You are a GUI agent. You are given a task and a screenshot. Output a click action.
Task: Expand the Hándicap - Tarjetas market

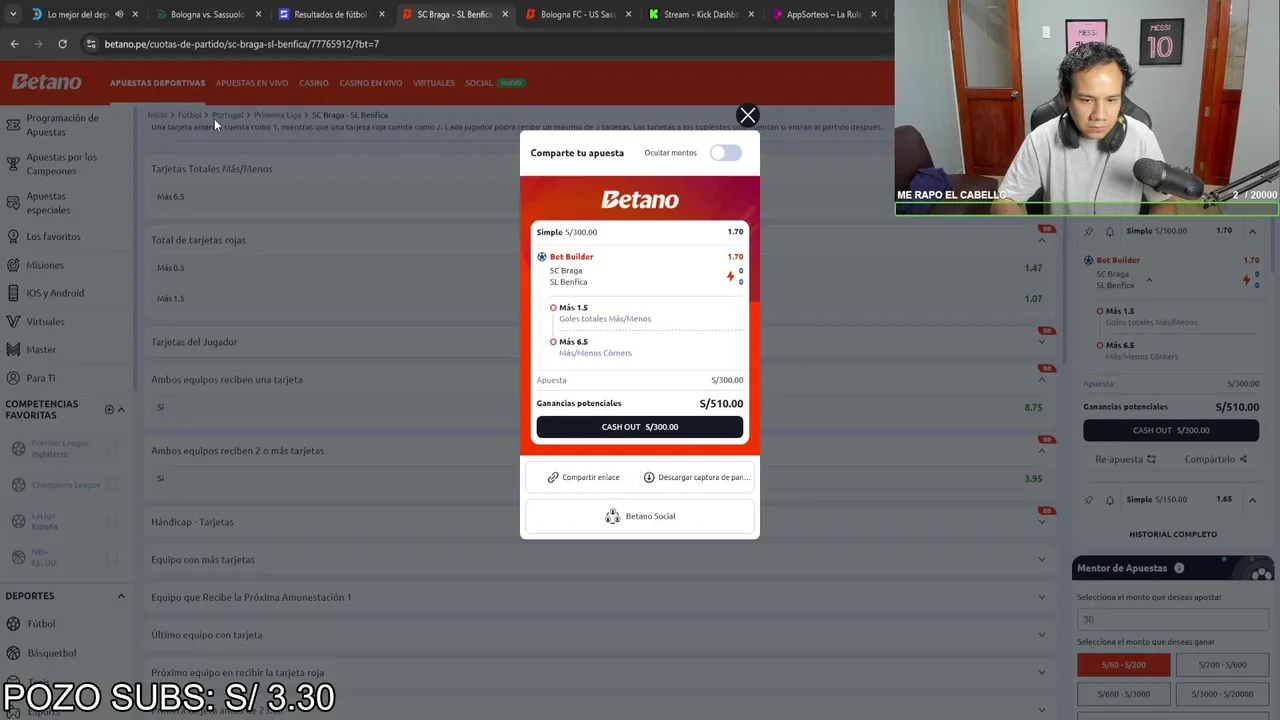[x=1042, y=522]
